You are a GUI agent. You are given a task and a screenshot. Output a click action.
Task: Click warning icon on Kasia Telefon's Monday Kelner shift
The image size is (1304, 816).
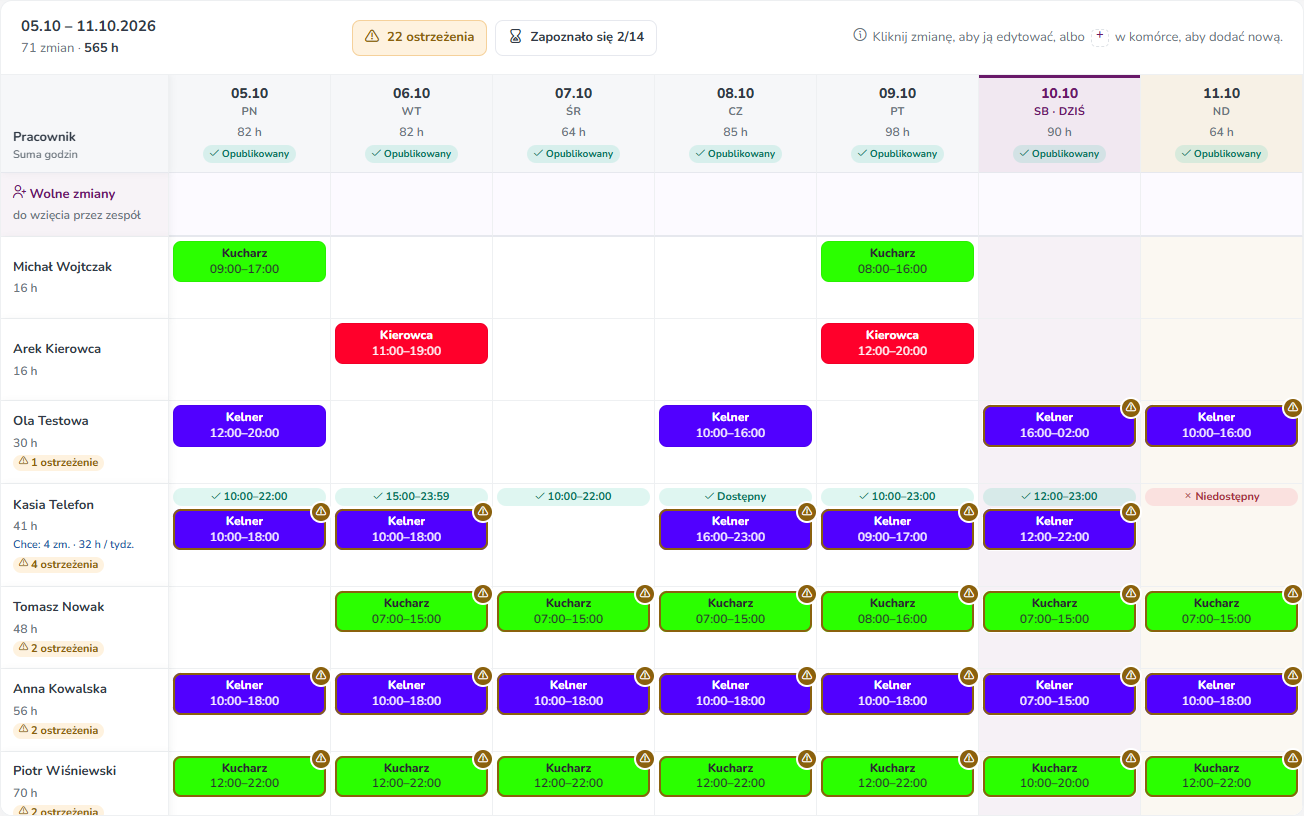(321, 511)
